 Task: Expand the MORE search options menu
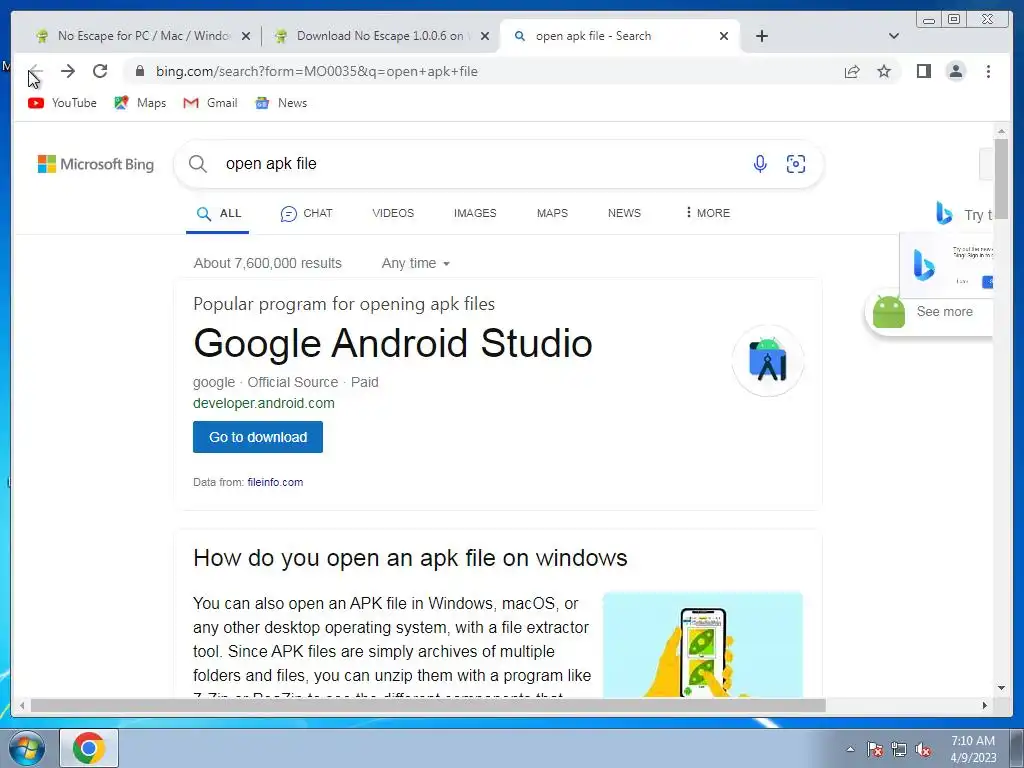pyautogui.click(x=708, y=213)
